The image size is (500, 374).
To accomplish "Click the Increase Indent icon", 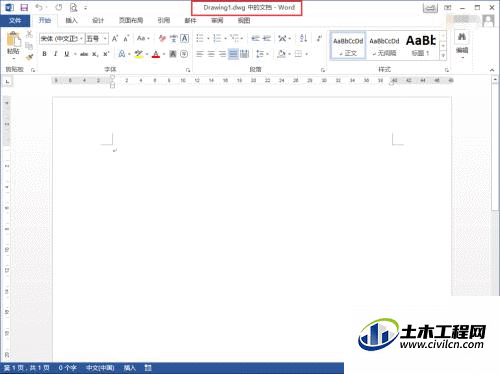I will [x=266, y=39].
